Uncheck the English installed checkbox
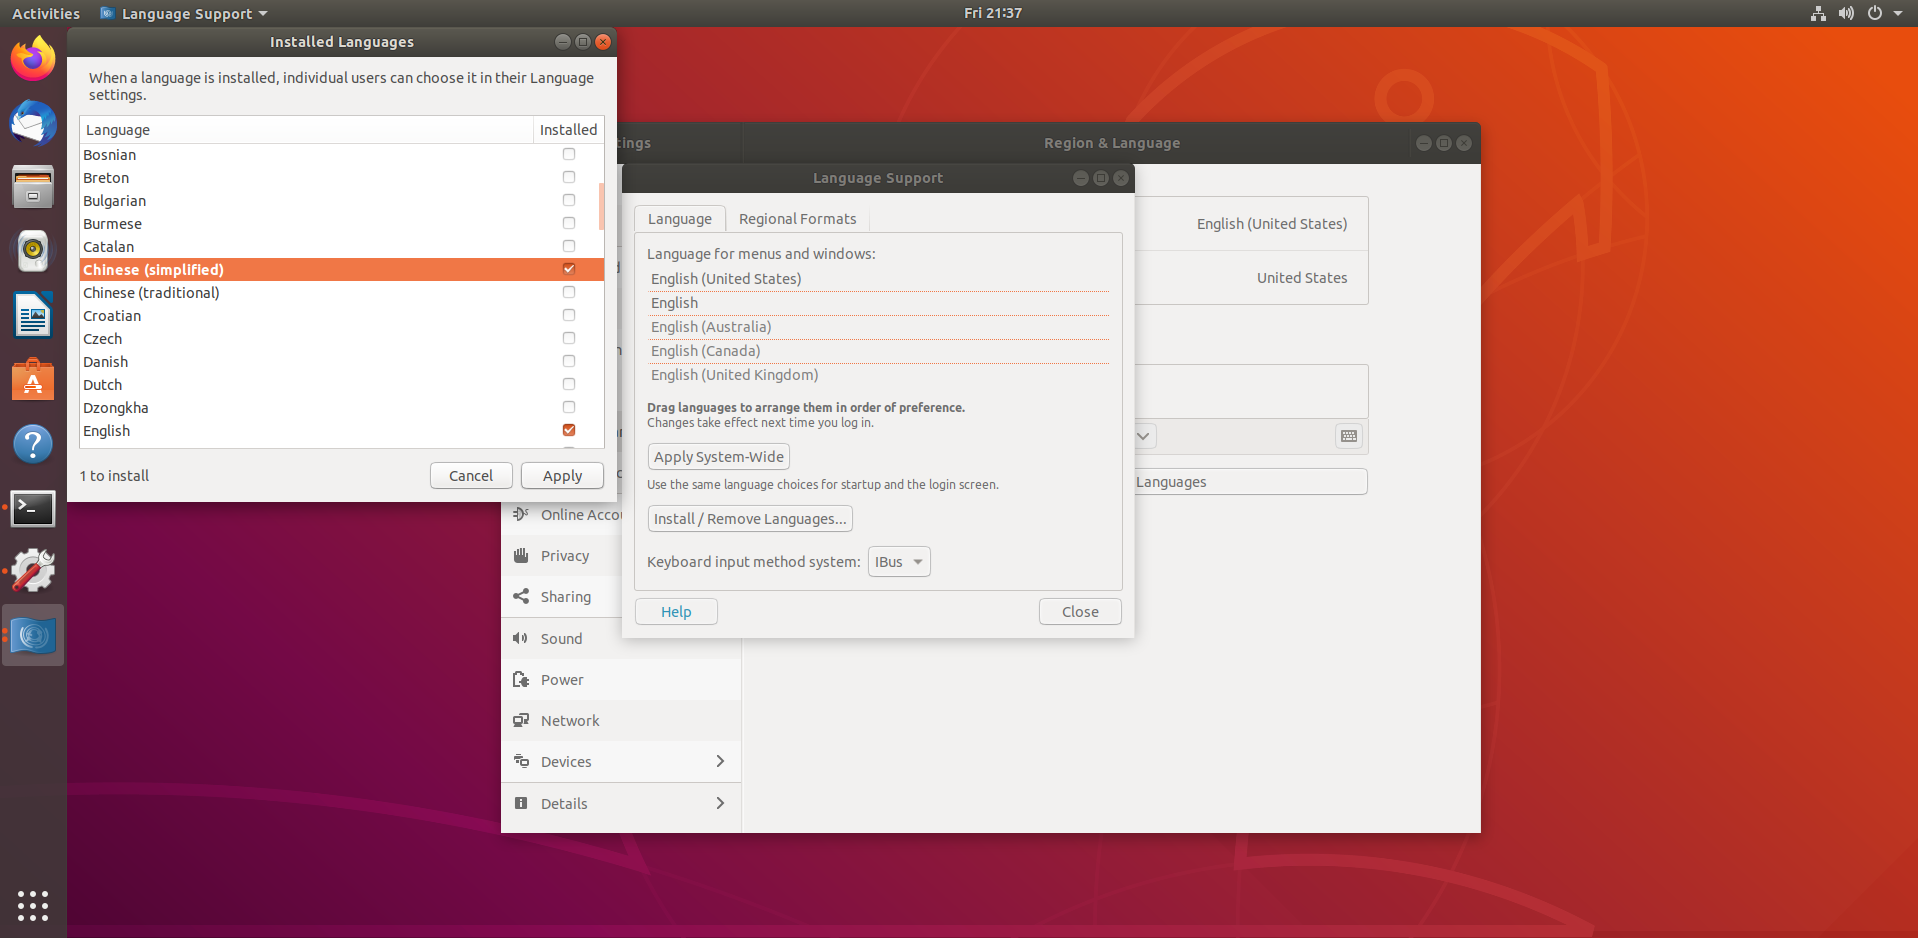 click(x=569, y=430)
